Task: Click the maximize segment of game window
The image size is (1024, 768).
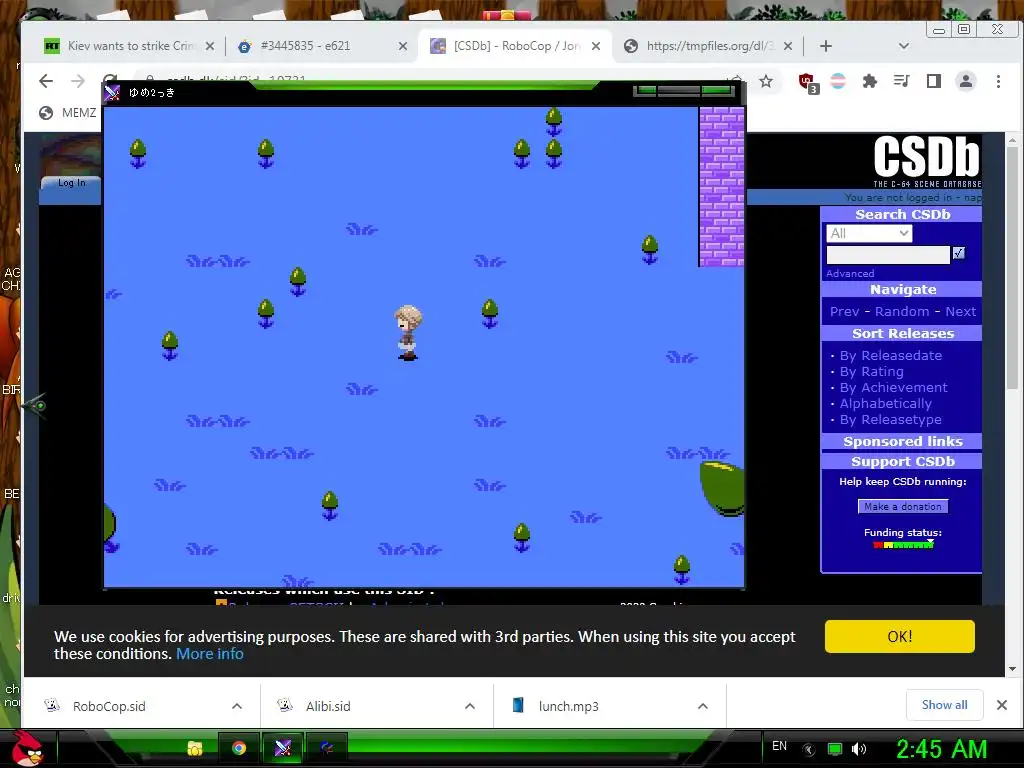Action: coord(679,90)
